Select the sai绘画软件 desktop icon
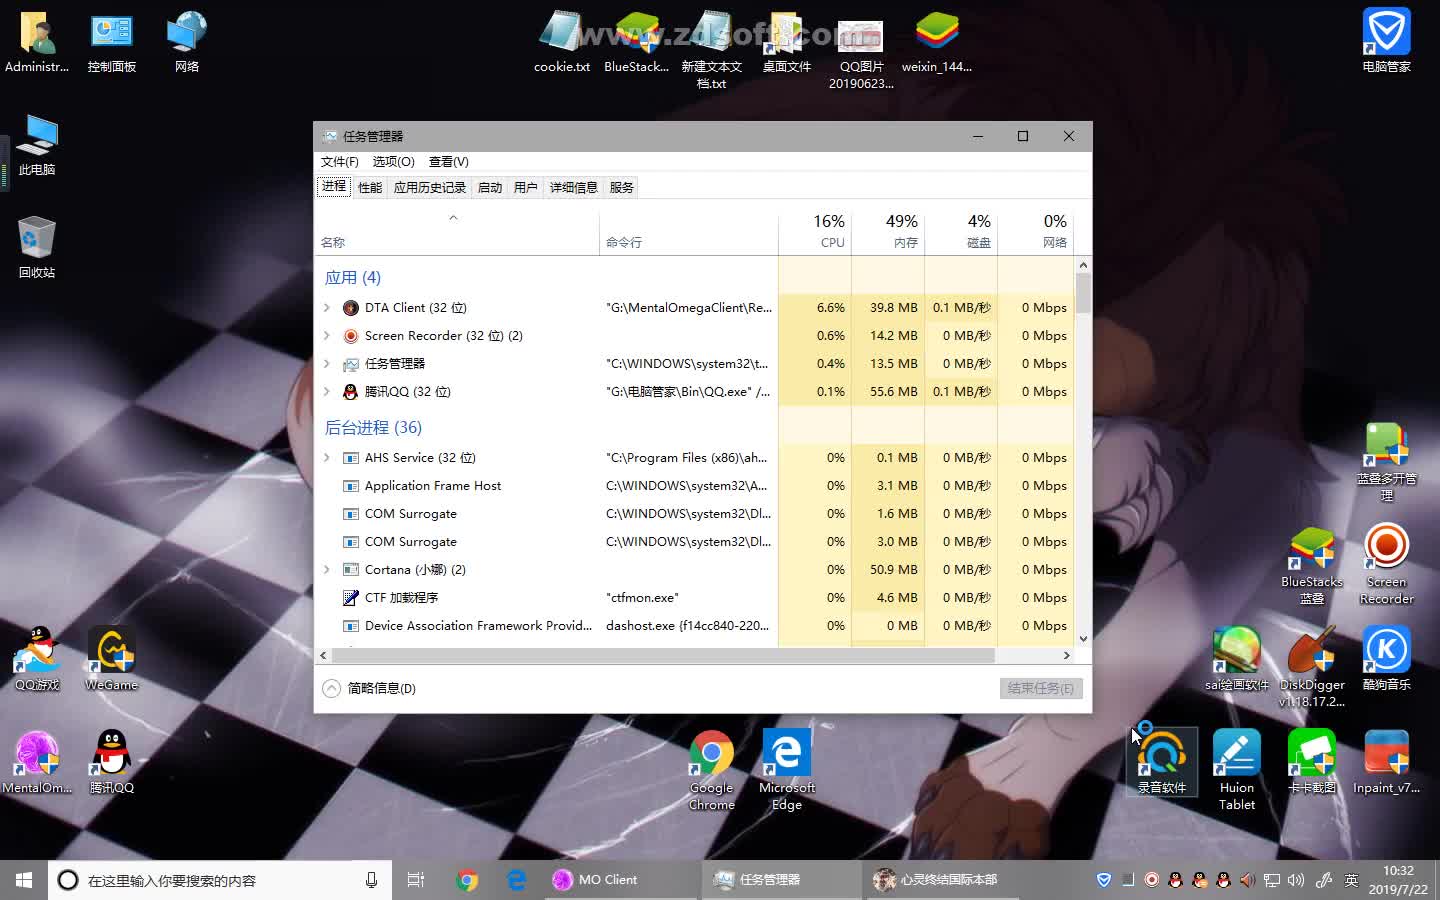 1237,659
